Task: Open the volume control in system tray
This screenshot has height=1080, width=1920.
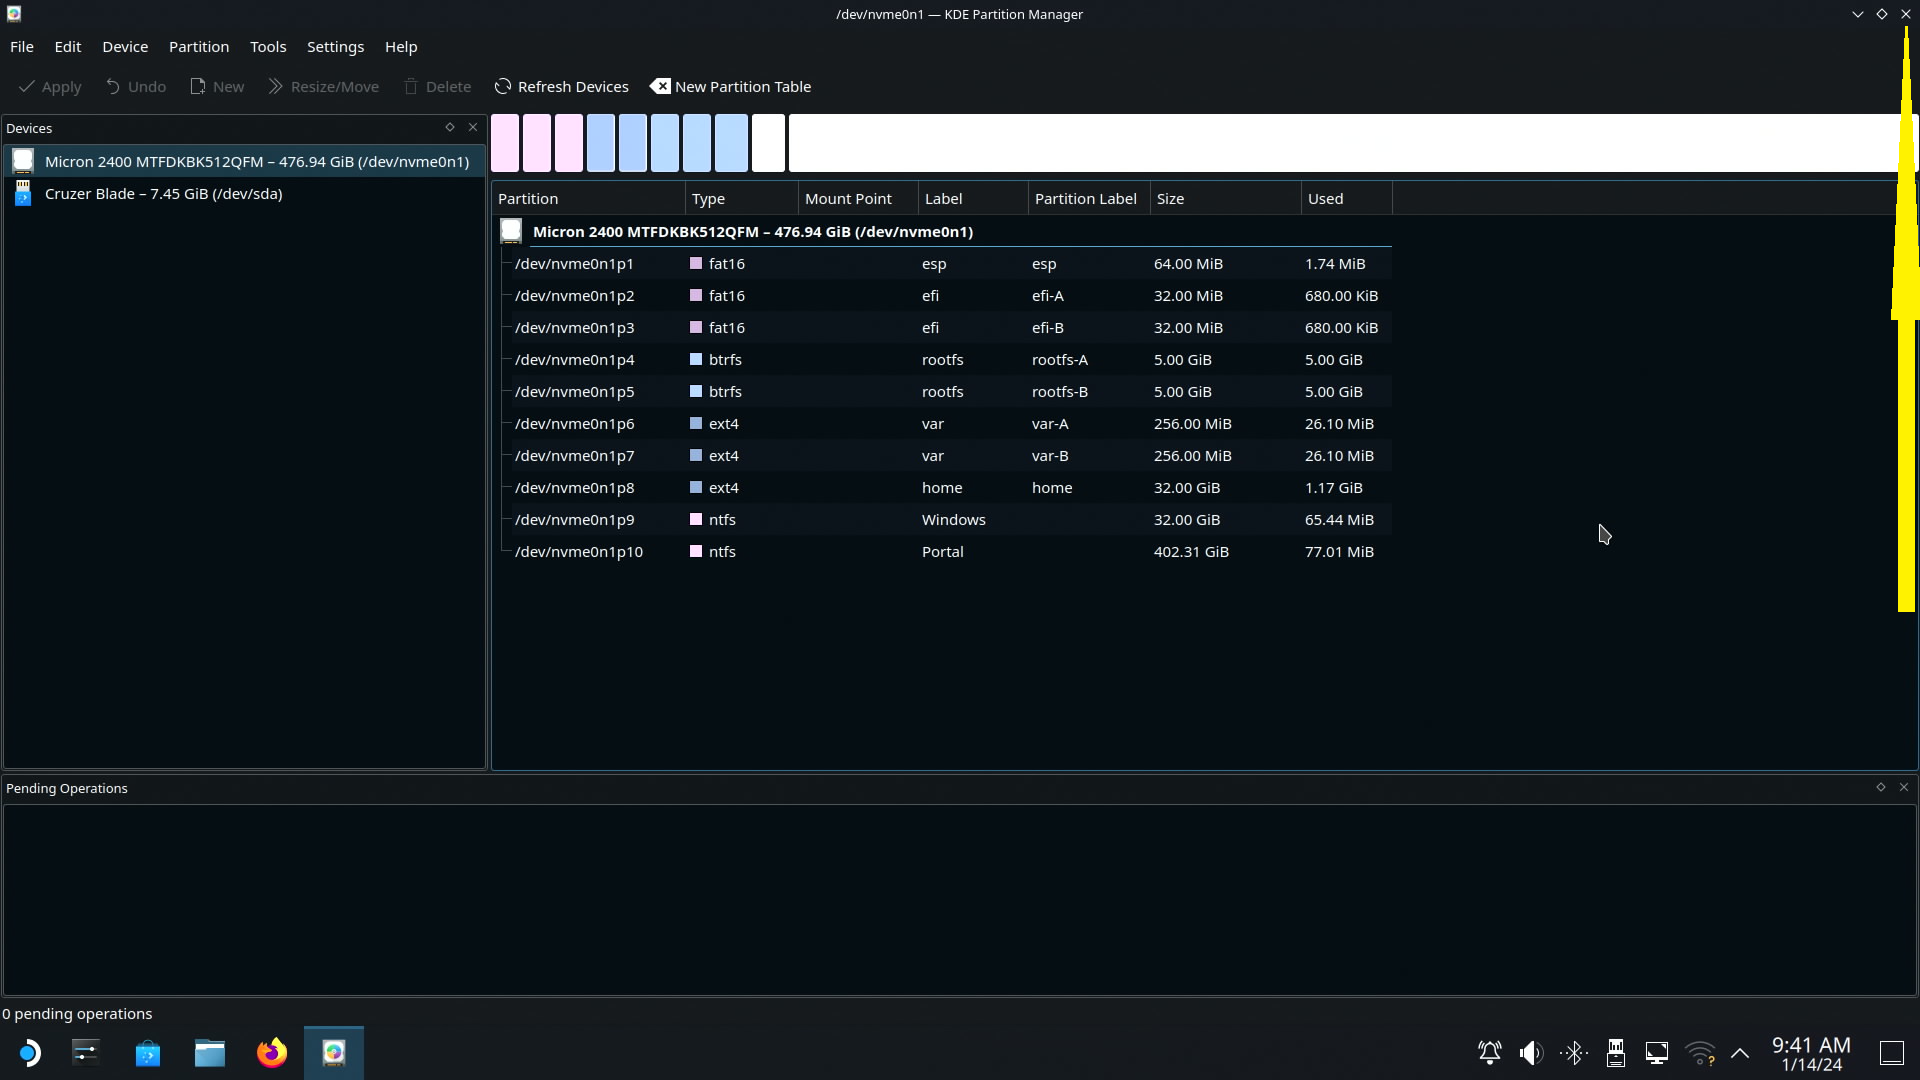Action: click(x=1530, y=1053)
